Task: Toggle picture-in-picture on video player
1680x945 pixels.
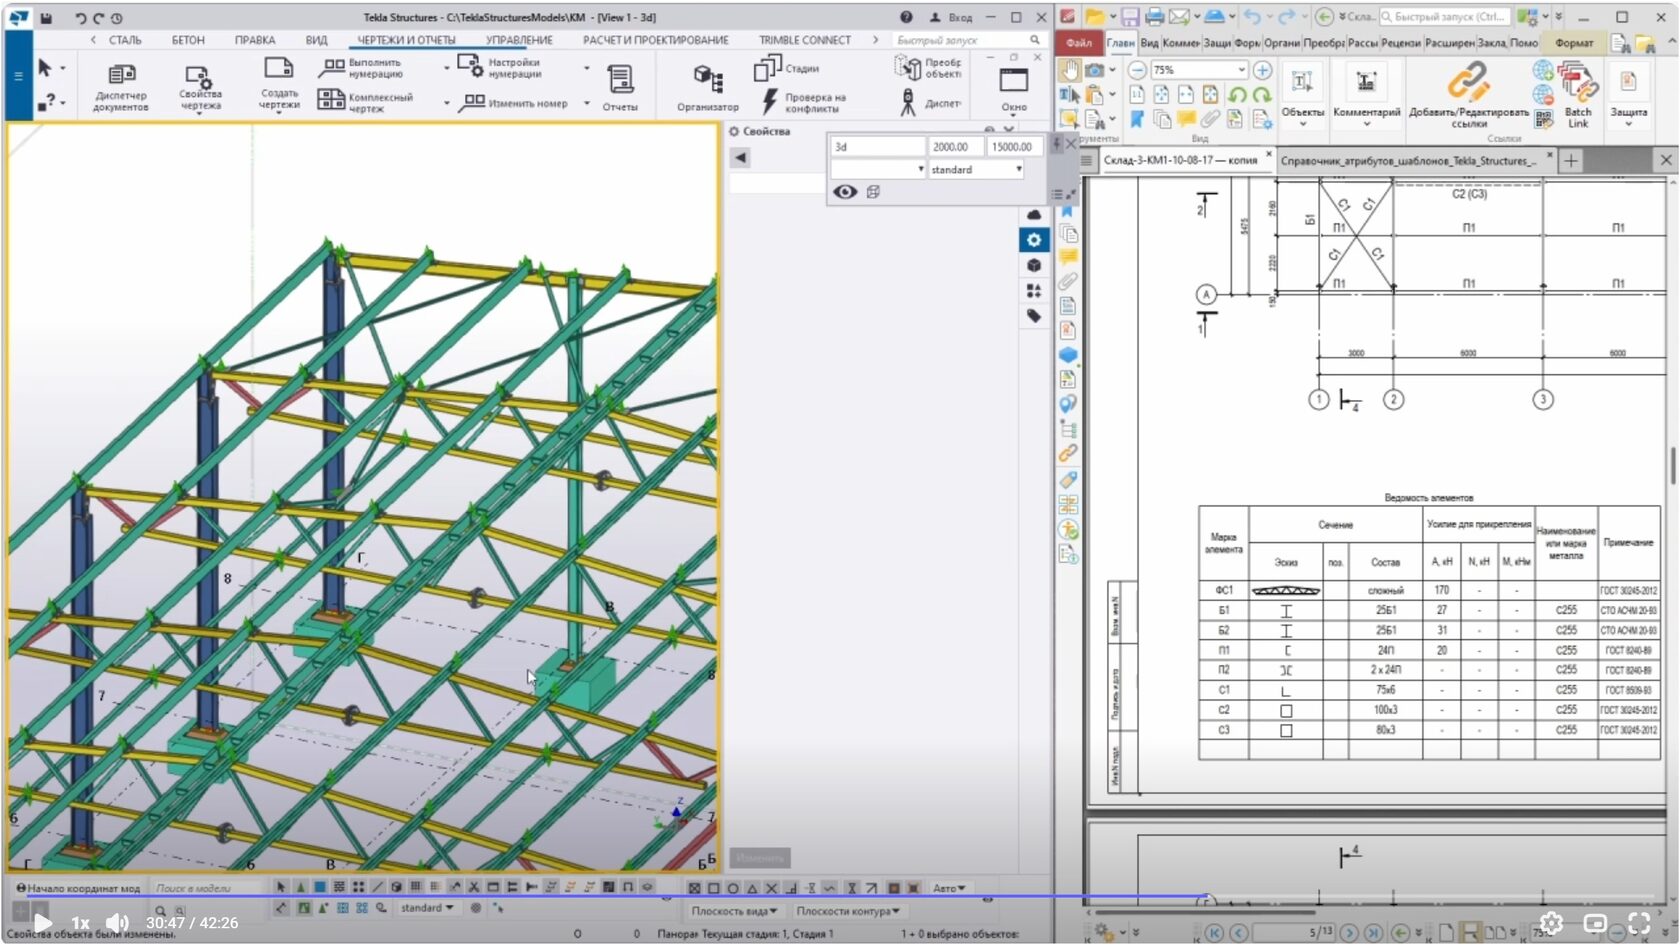Action: pyautogui.click(x=1595, y=923)
